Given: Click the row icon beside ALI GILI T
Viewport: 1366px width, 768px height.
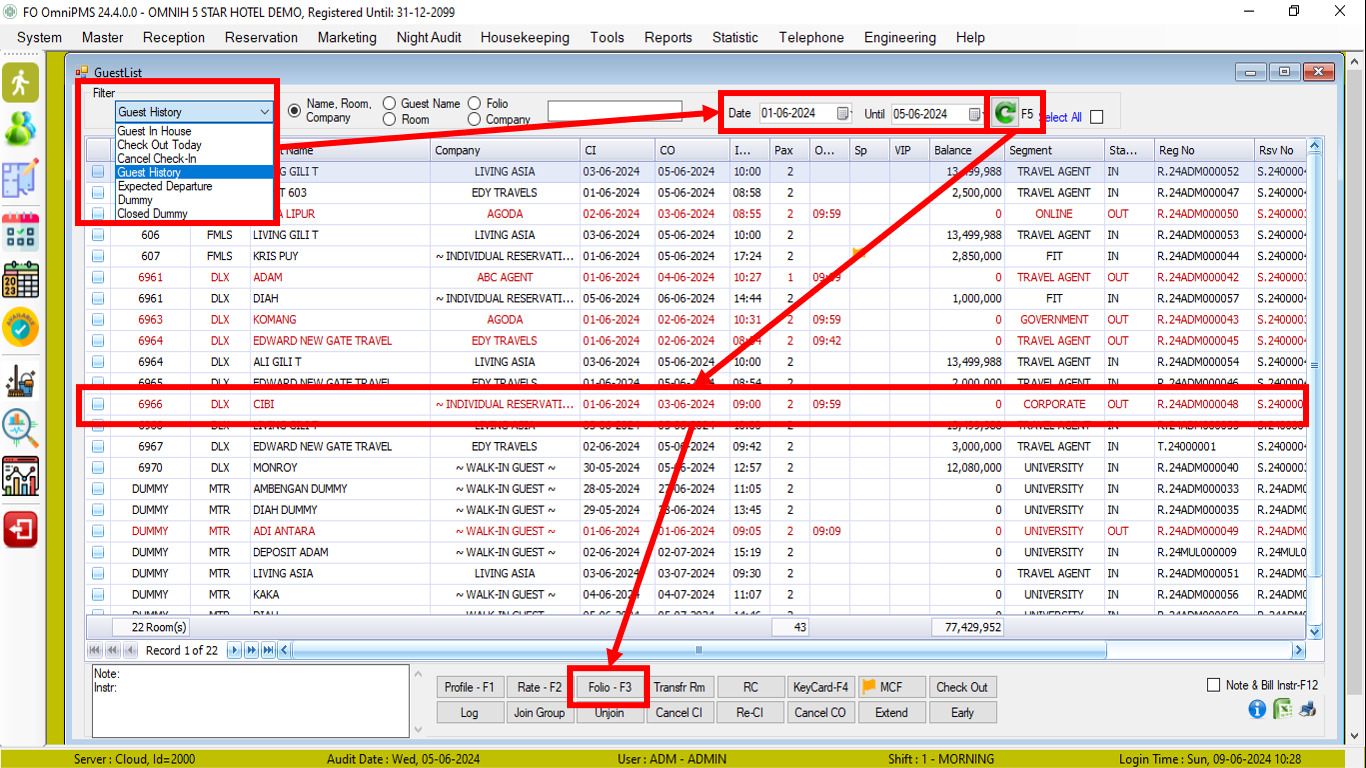Looking at the screenshot, I should pyautogui.click(x=98, y=362).
